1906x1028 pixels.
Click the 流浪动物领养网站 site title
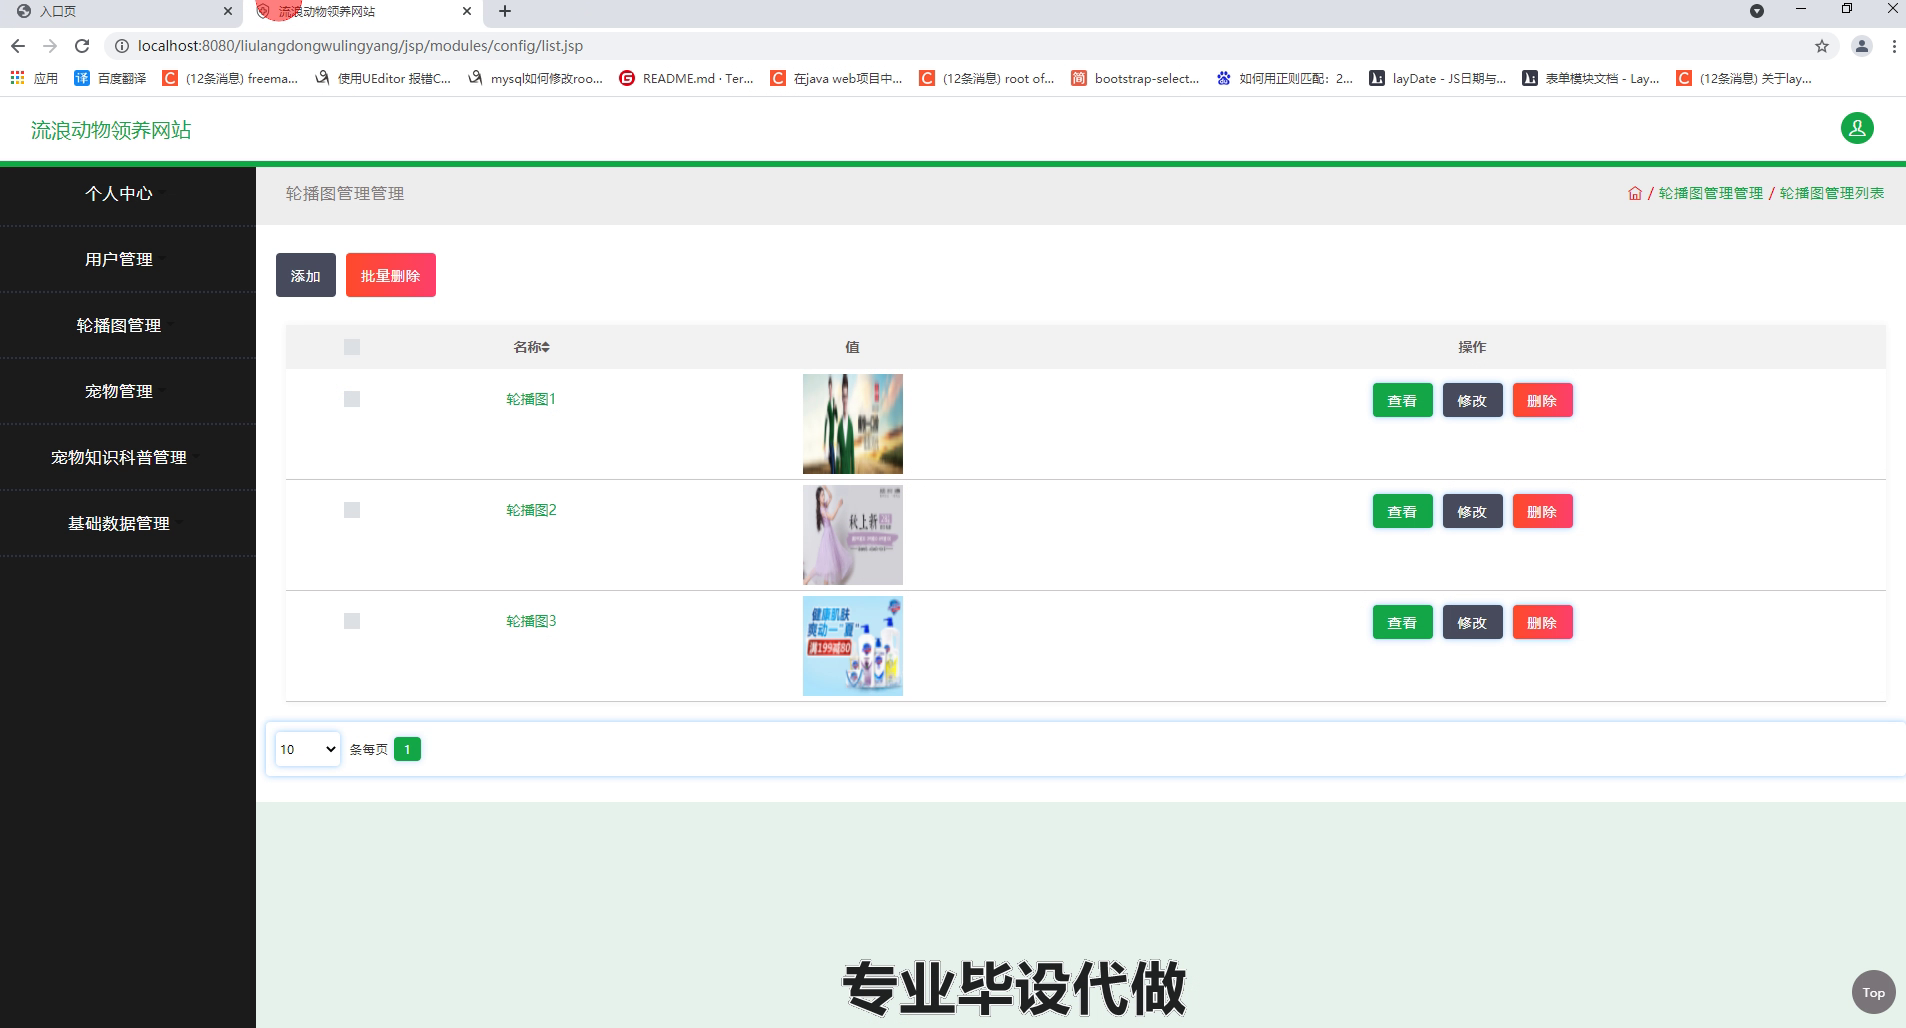click(x=111, y=130)
